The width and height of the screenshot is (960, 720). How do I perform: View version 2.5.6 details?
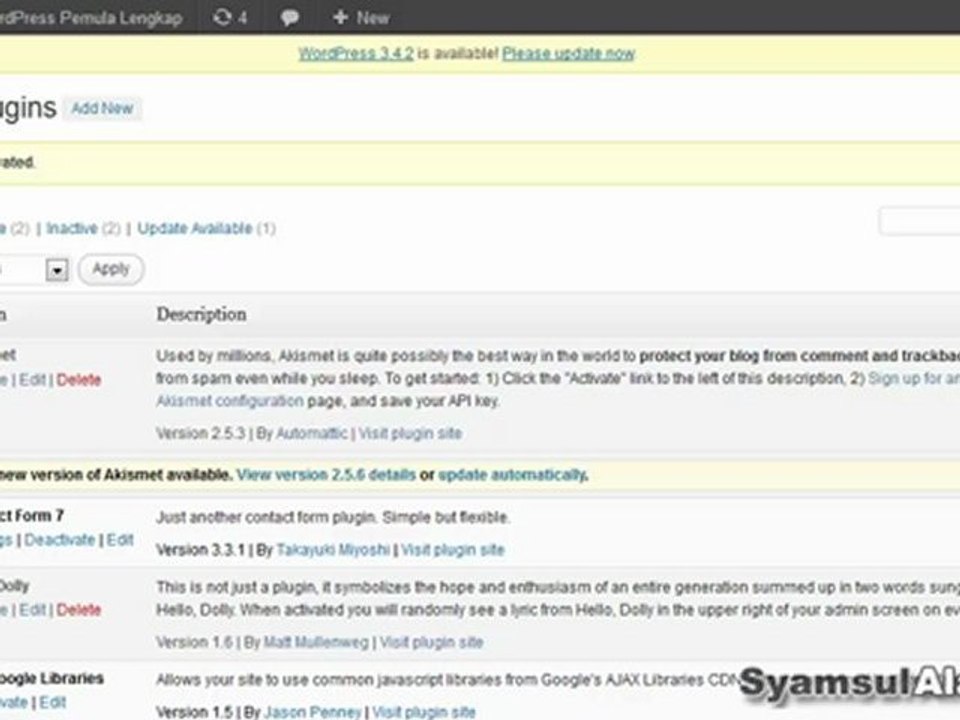point(326,475)
